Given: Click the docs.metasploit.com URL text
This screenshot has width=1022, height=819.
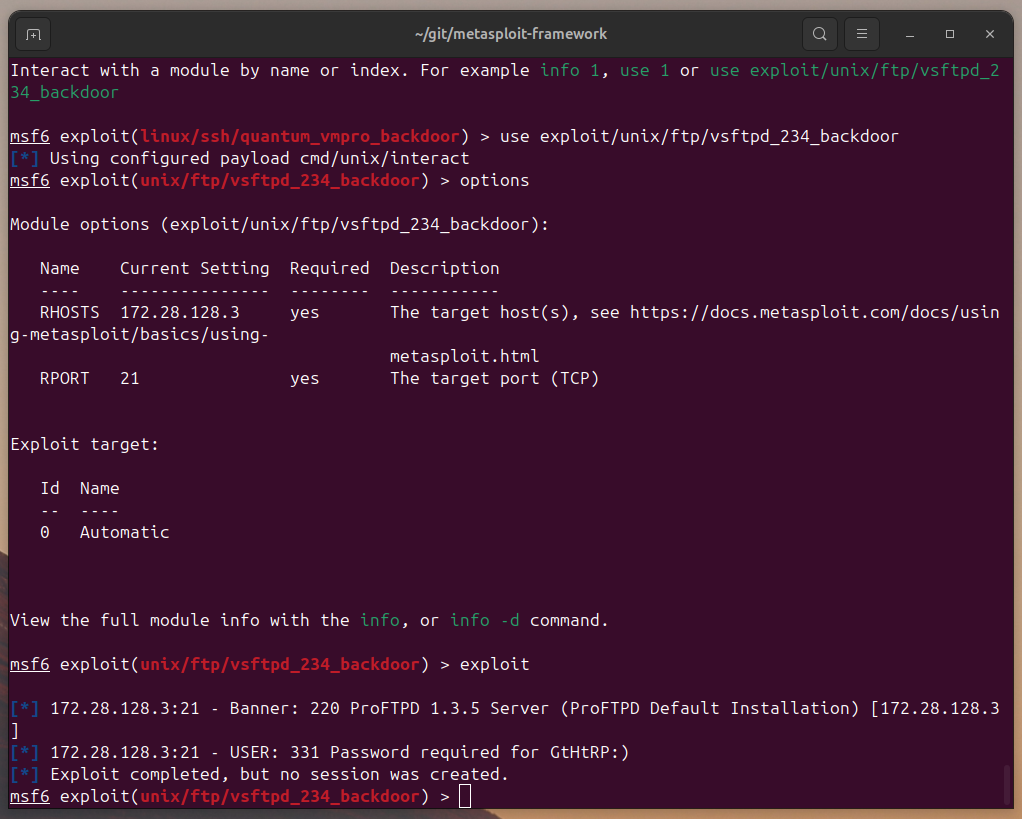Looking at the screenshot, I should point(814,313).
